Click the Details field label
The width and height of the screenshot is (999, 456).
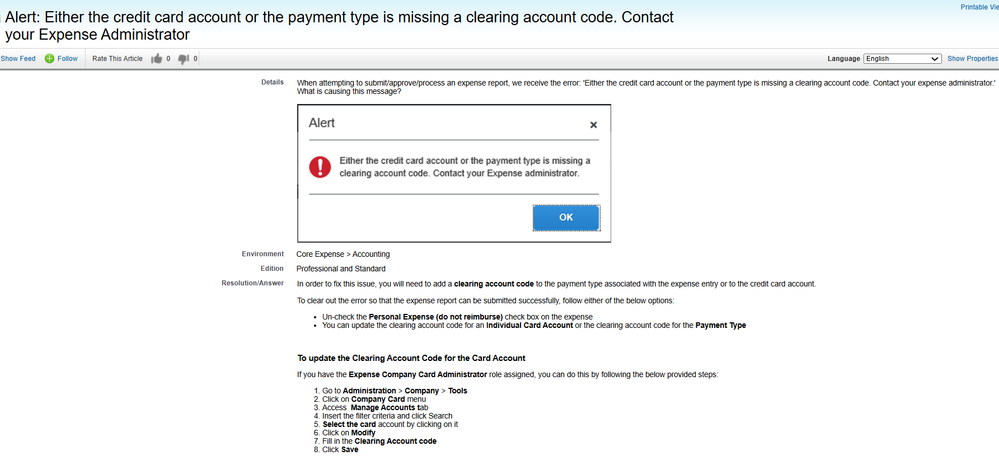click(x=272, y=82)
